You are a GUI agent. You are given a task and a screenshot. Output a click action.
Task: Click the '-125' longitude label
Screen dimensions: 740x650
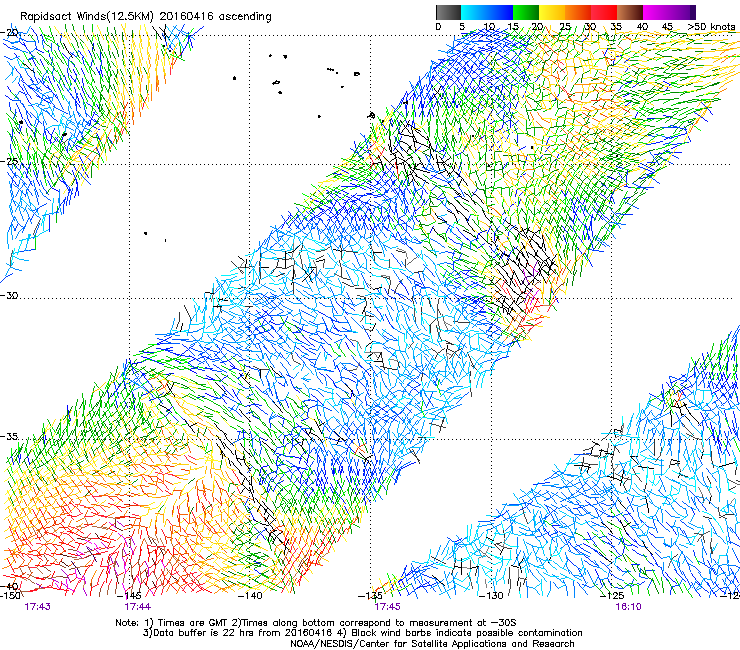click(612, 596)
